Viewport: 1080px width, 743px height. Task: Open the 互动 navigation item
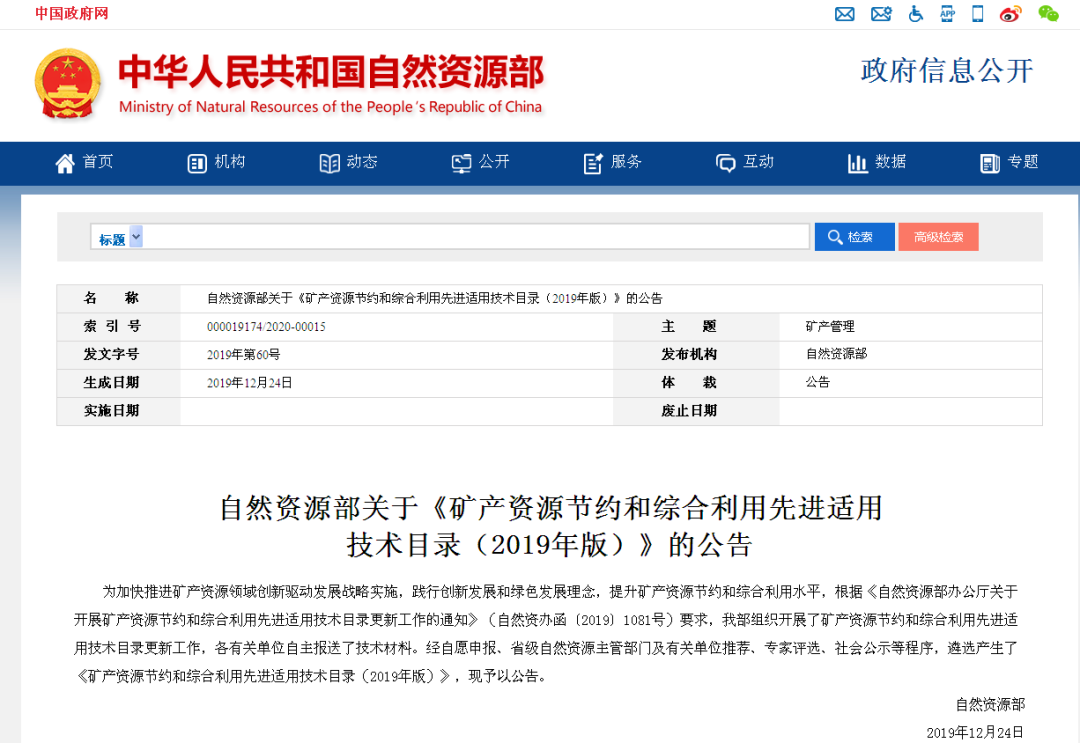(x=745, y=163)
